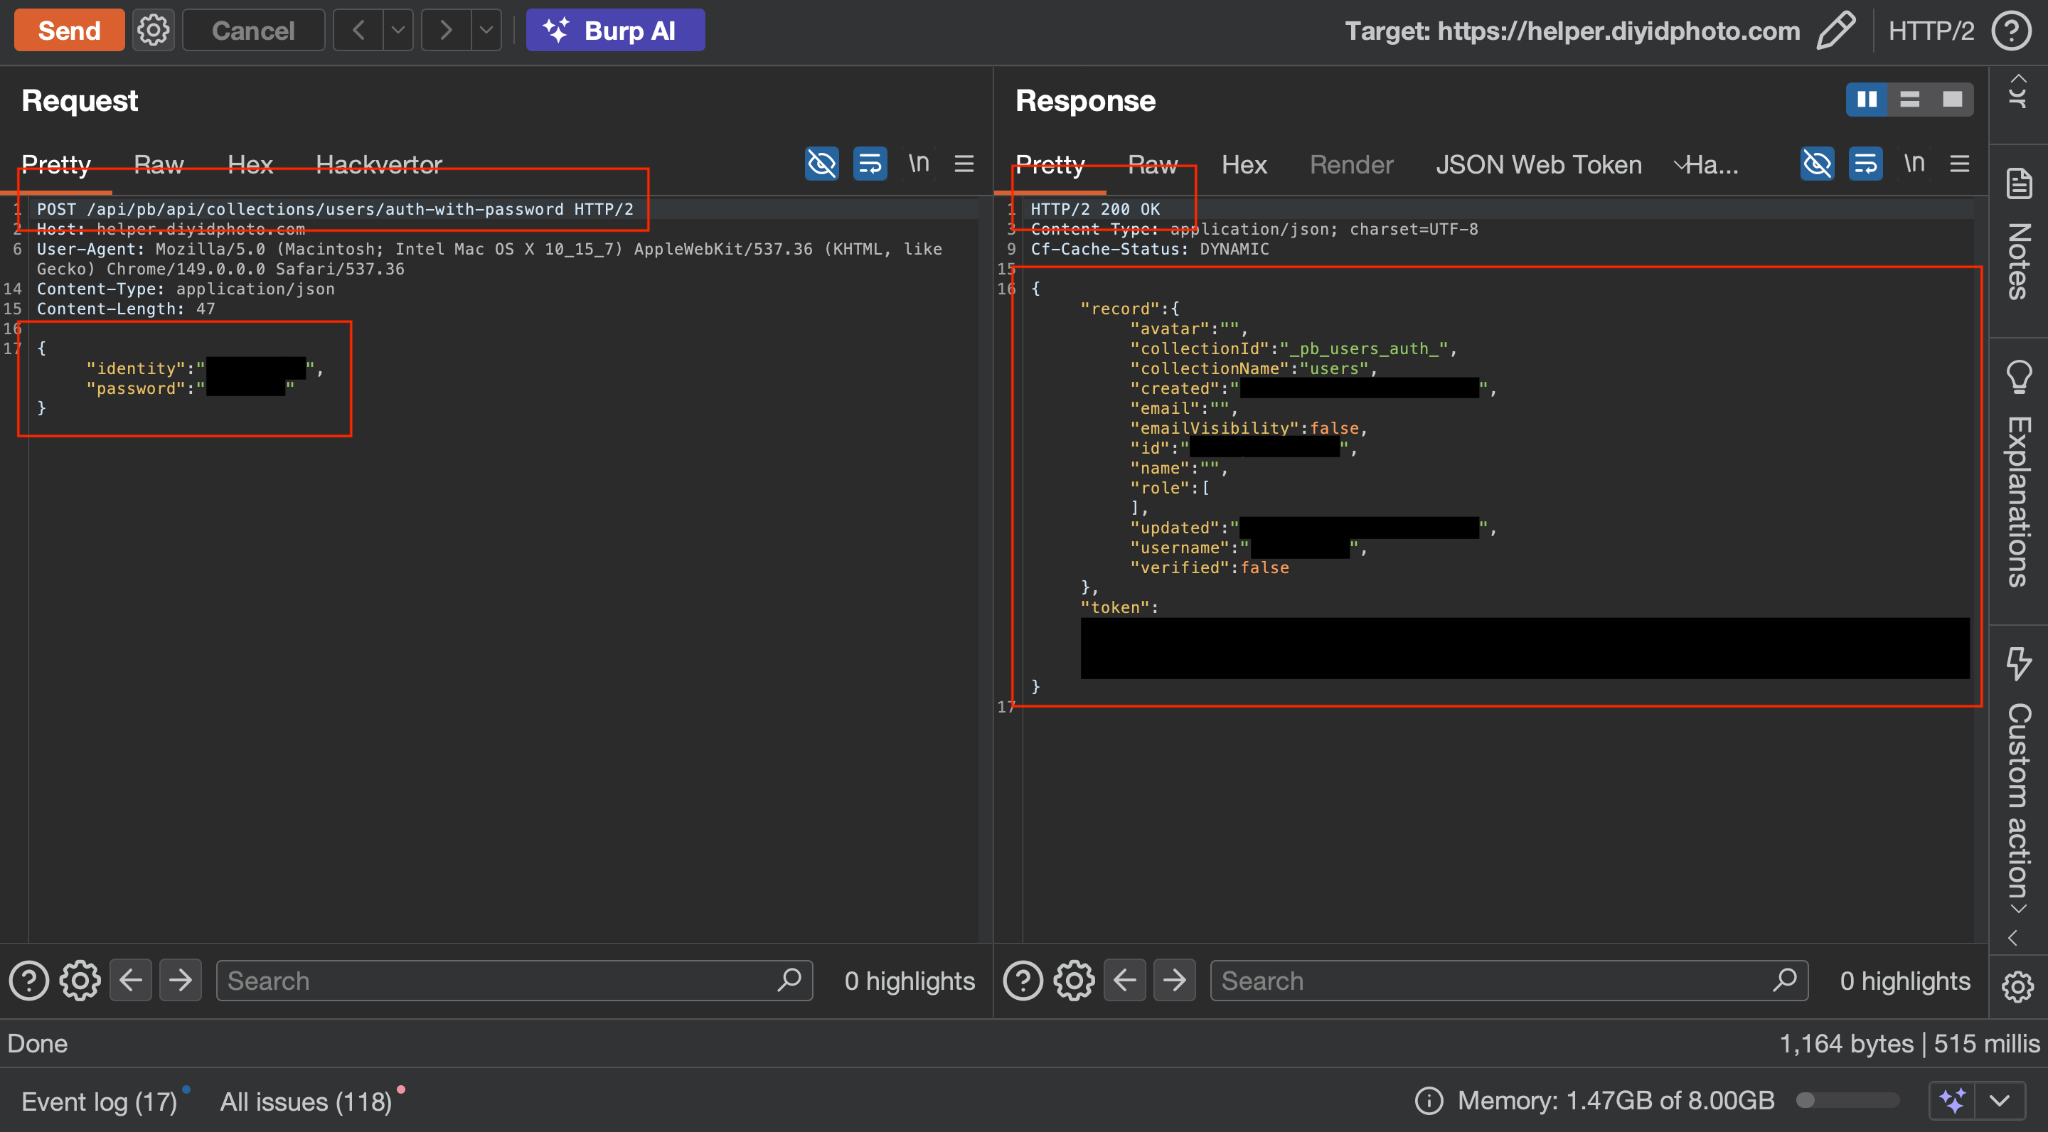Open the Notes side panel

click(2019, 237)
